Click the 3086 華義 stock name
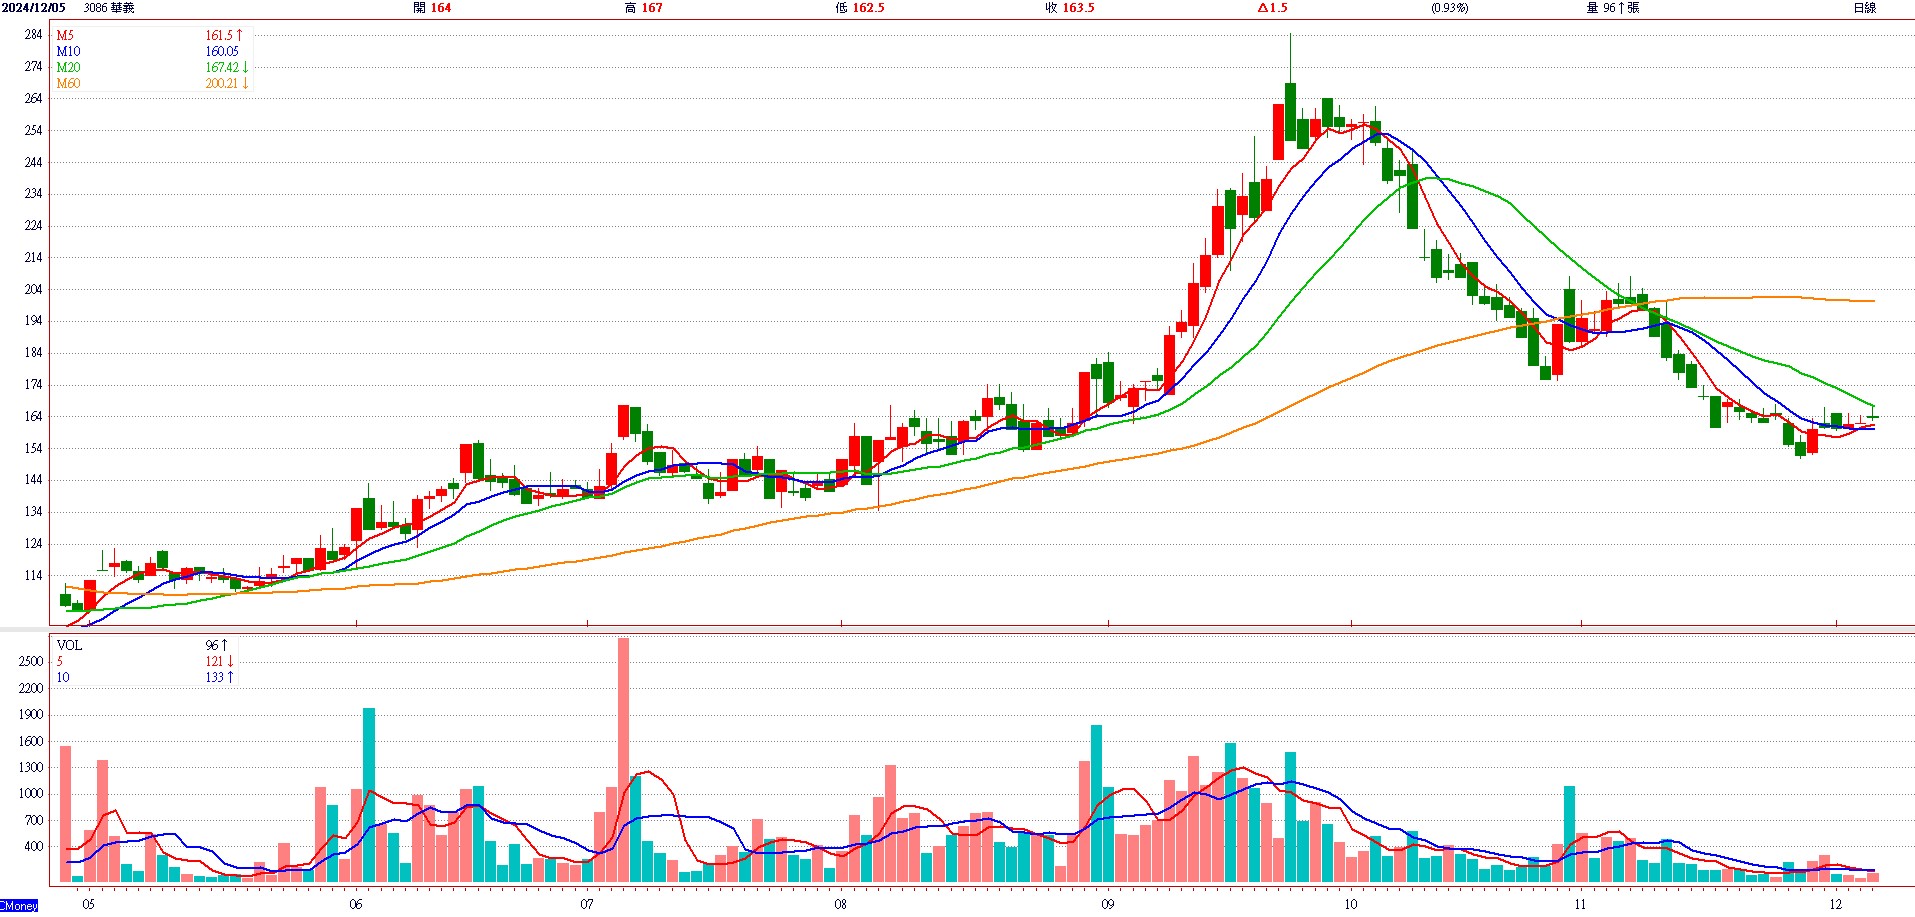Image resolution: width=1915 pixels, height=917 pixels. 109,8
